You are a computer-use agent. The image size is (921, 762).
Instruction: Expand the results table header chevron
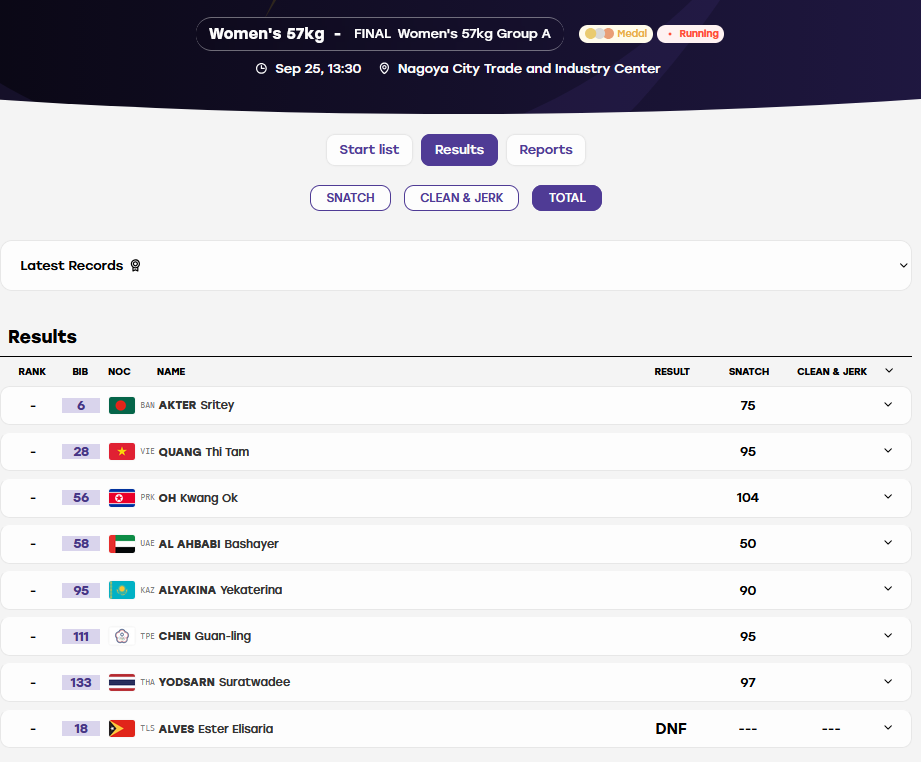tap(889, 371)
